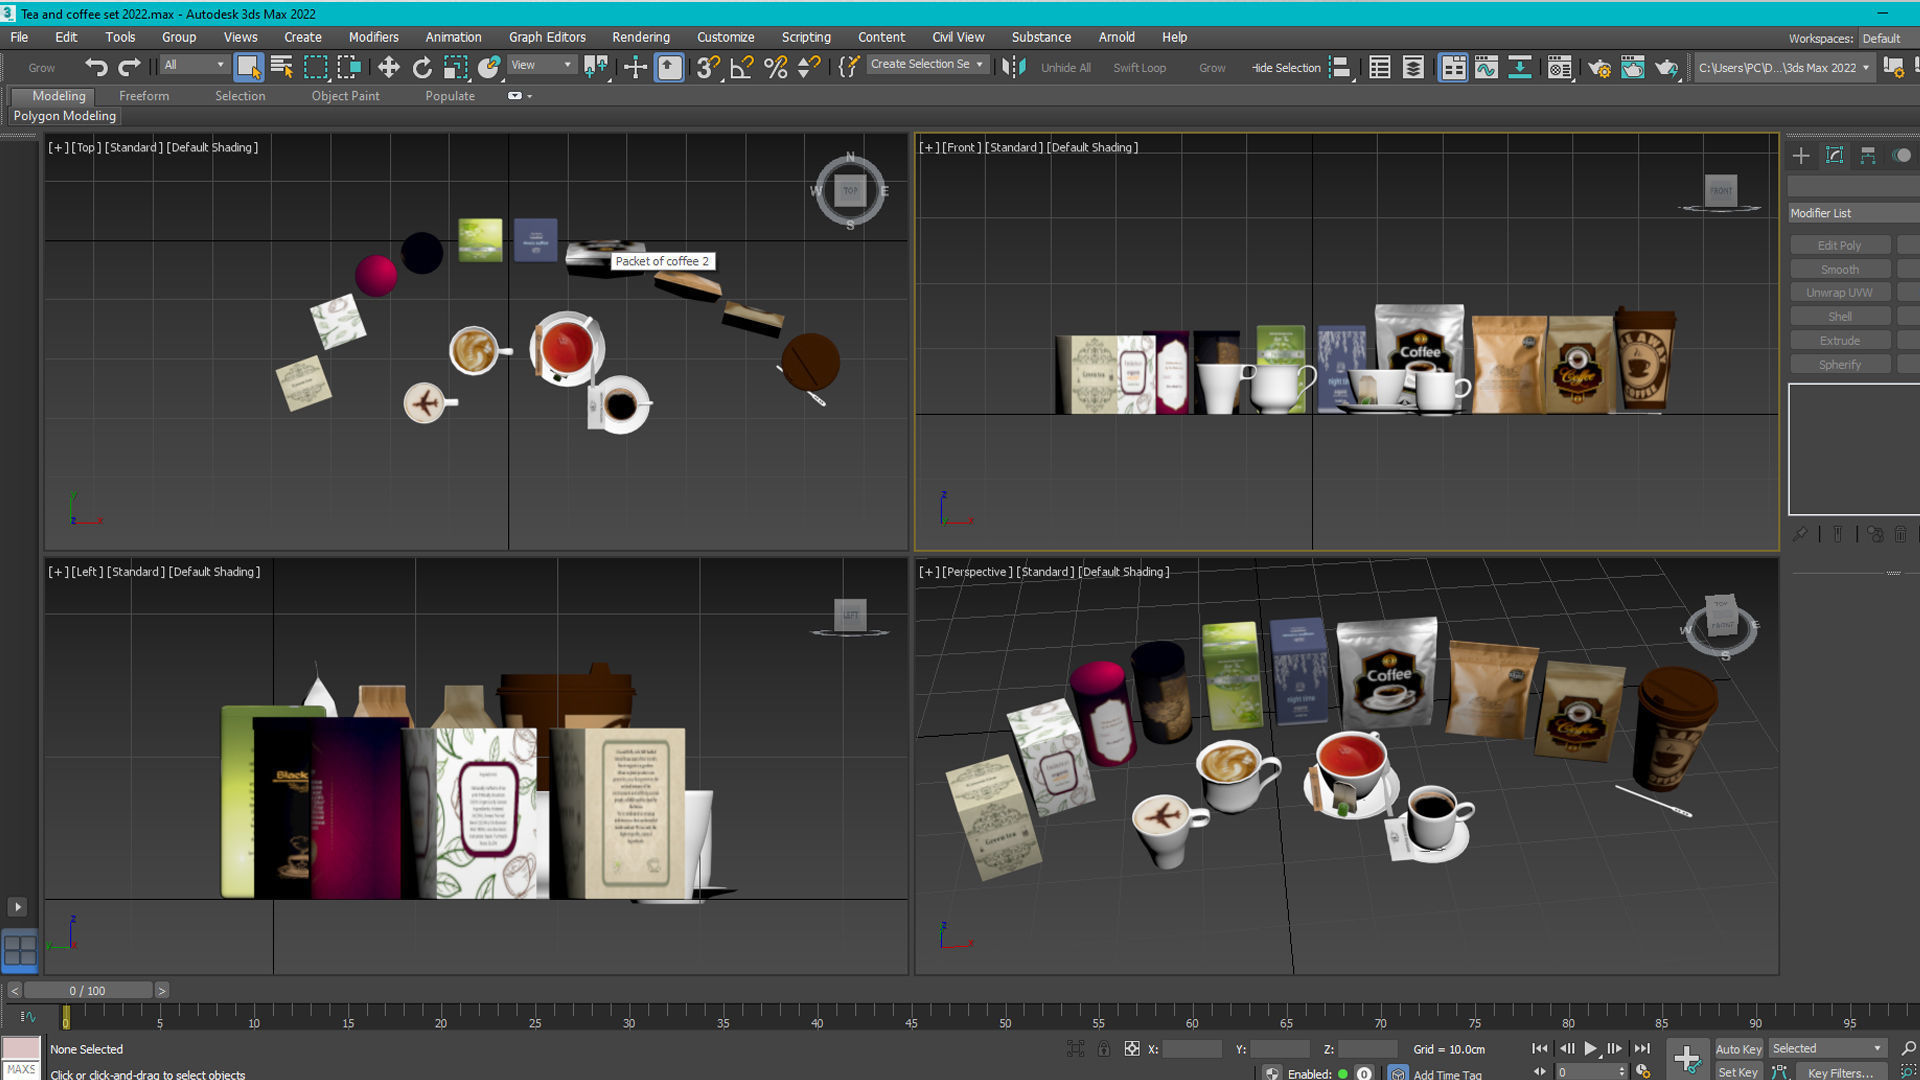Open the Modifiers menu

coord(373,37)
